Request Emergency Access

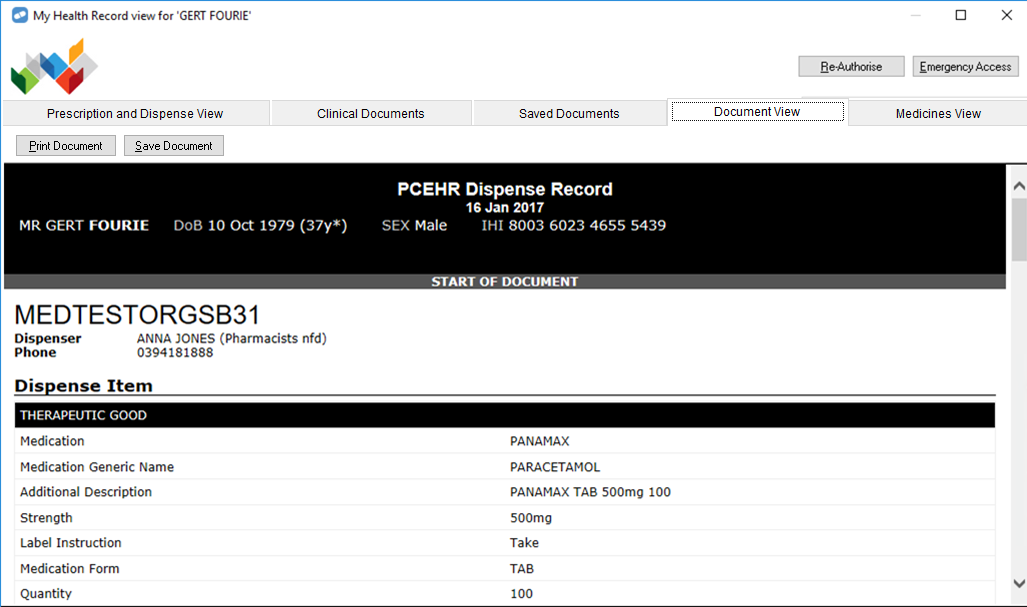964,67
